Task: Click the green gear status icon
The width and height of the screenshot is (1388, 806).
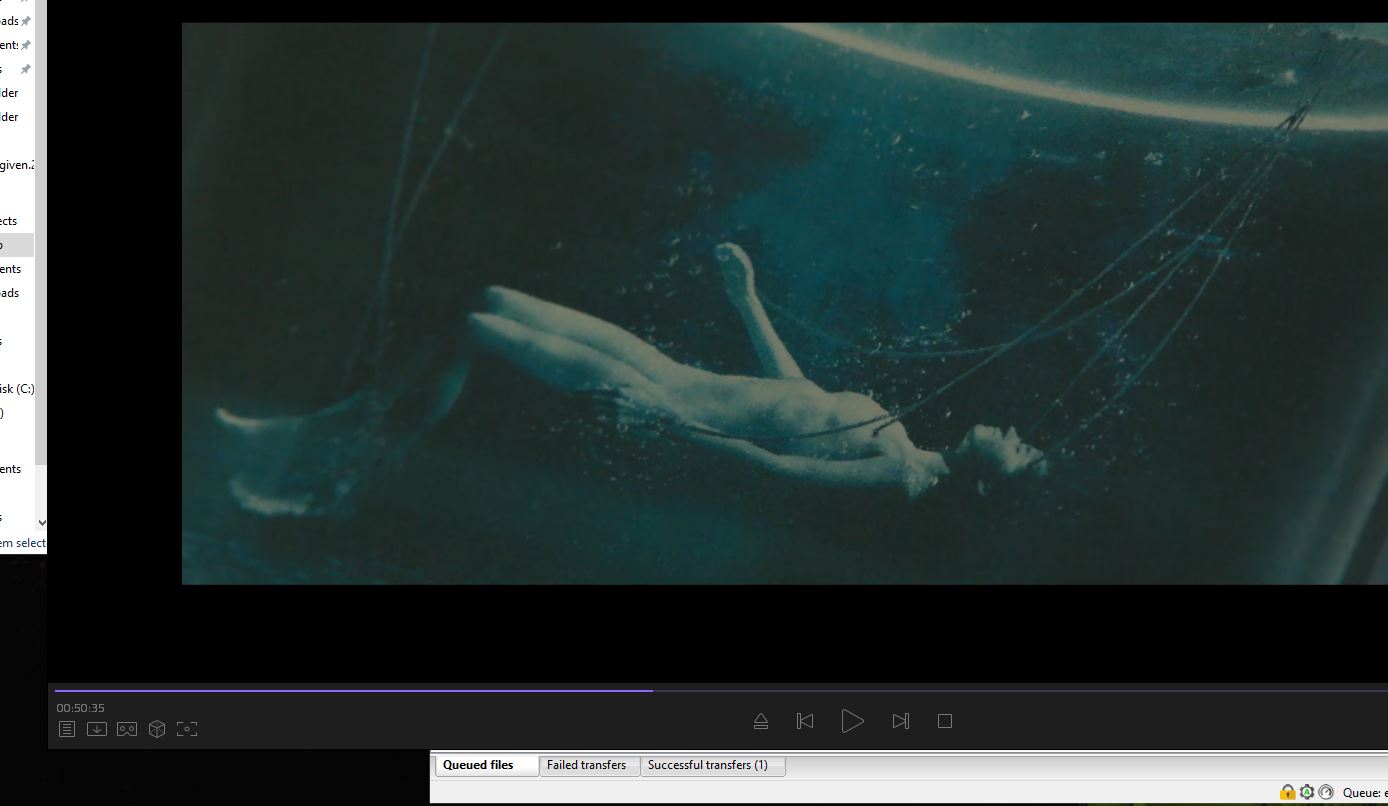Action: (1307, 792)
